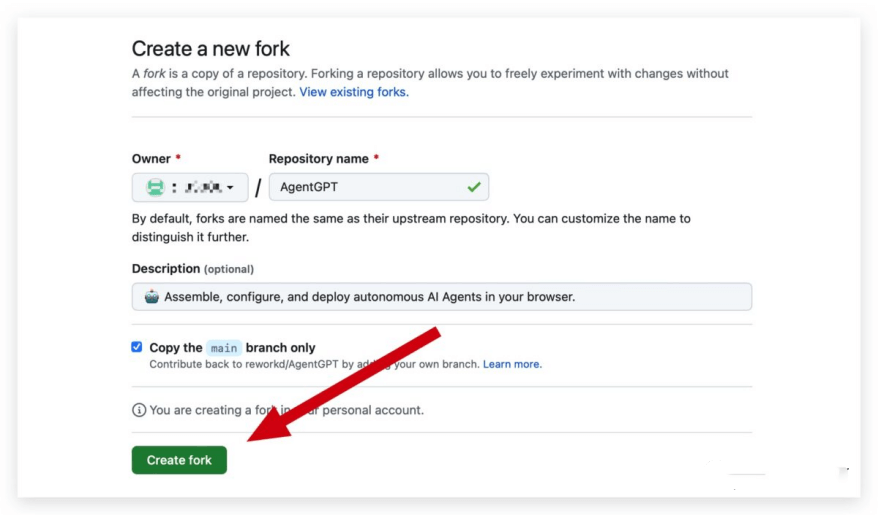
Task: Toggle Copy the main branch only checkbox
Action: click(x=137, y=347)
